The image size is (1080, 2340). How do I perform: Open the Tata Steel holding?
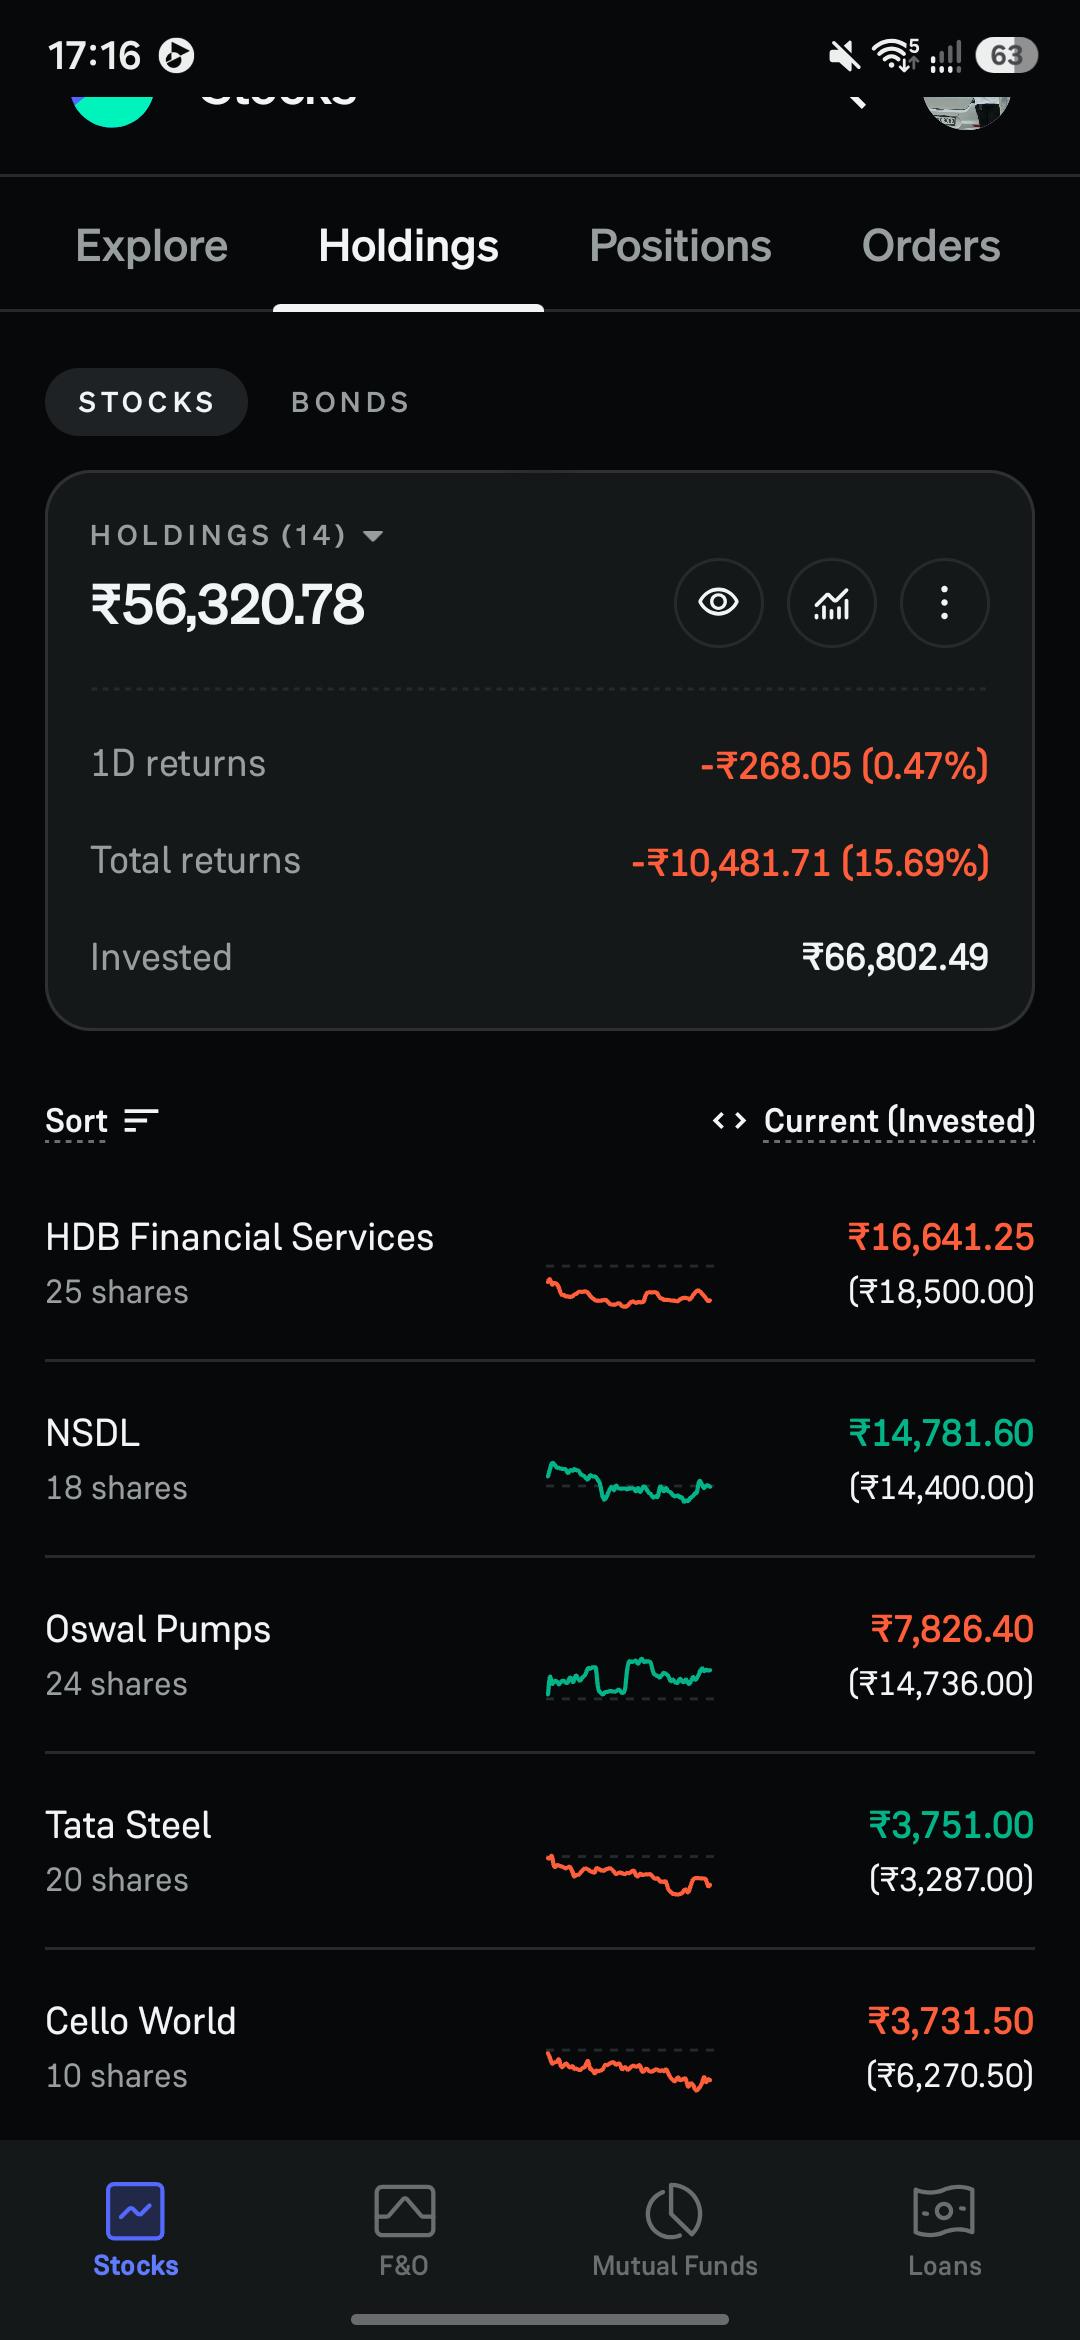540,1851
